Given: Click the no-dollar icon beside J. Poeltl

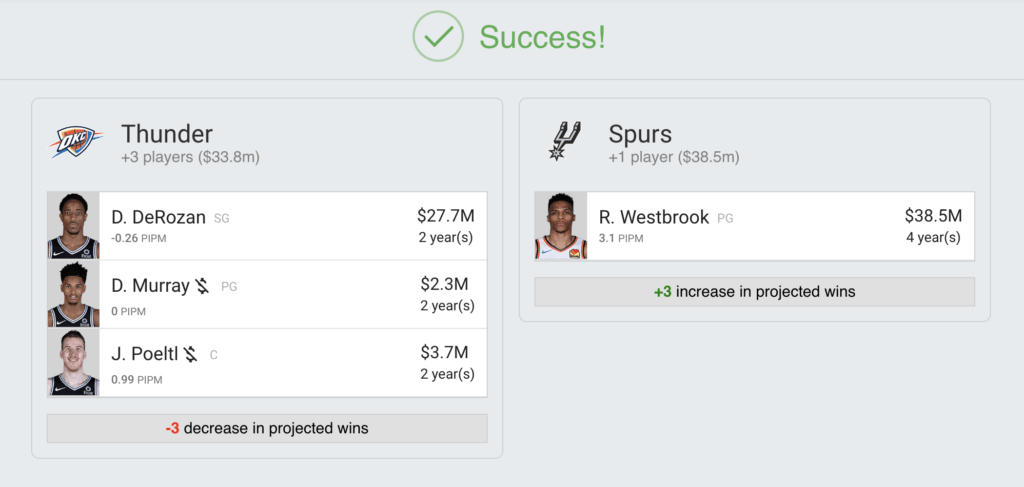Looking at the screenshot, I should 190,354.
